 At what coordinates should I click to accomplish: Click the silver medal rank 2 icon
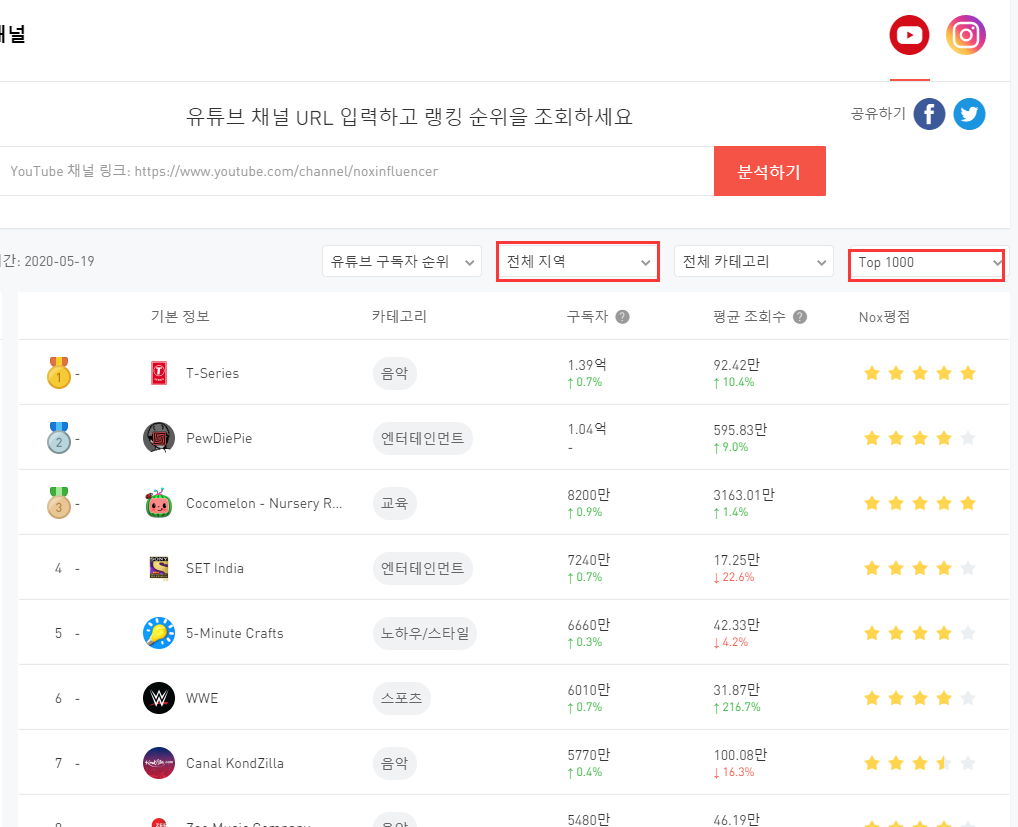[x=58, y=438]
